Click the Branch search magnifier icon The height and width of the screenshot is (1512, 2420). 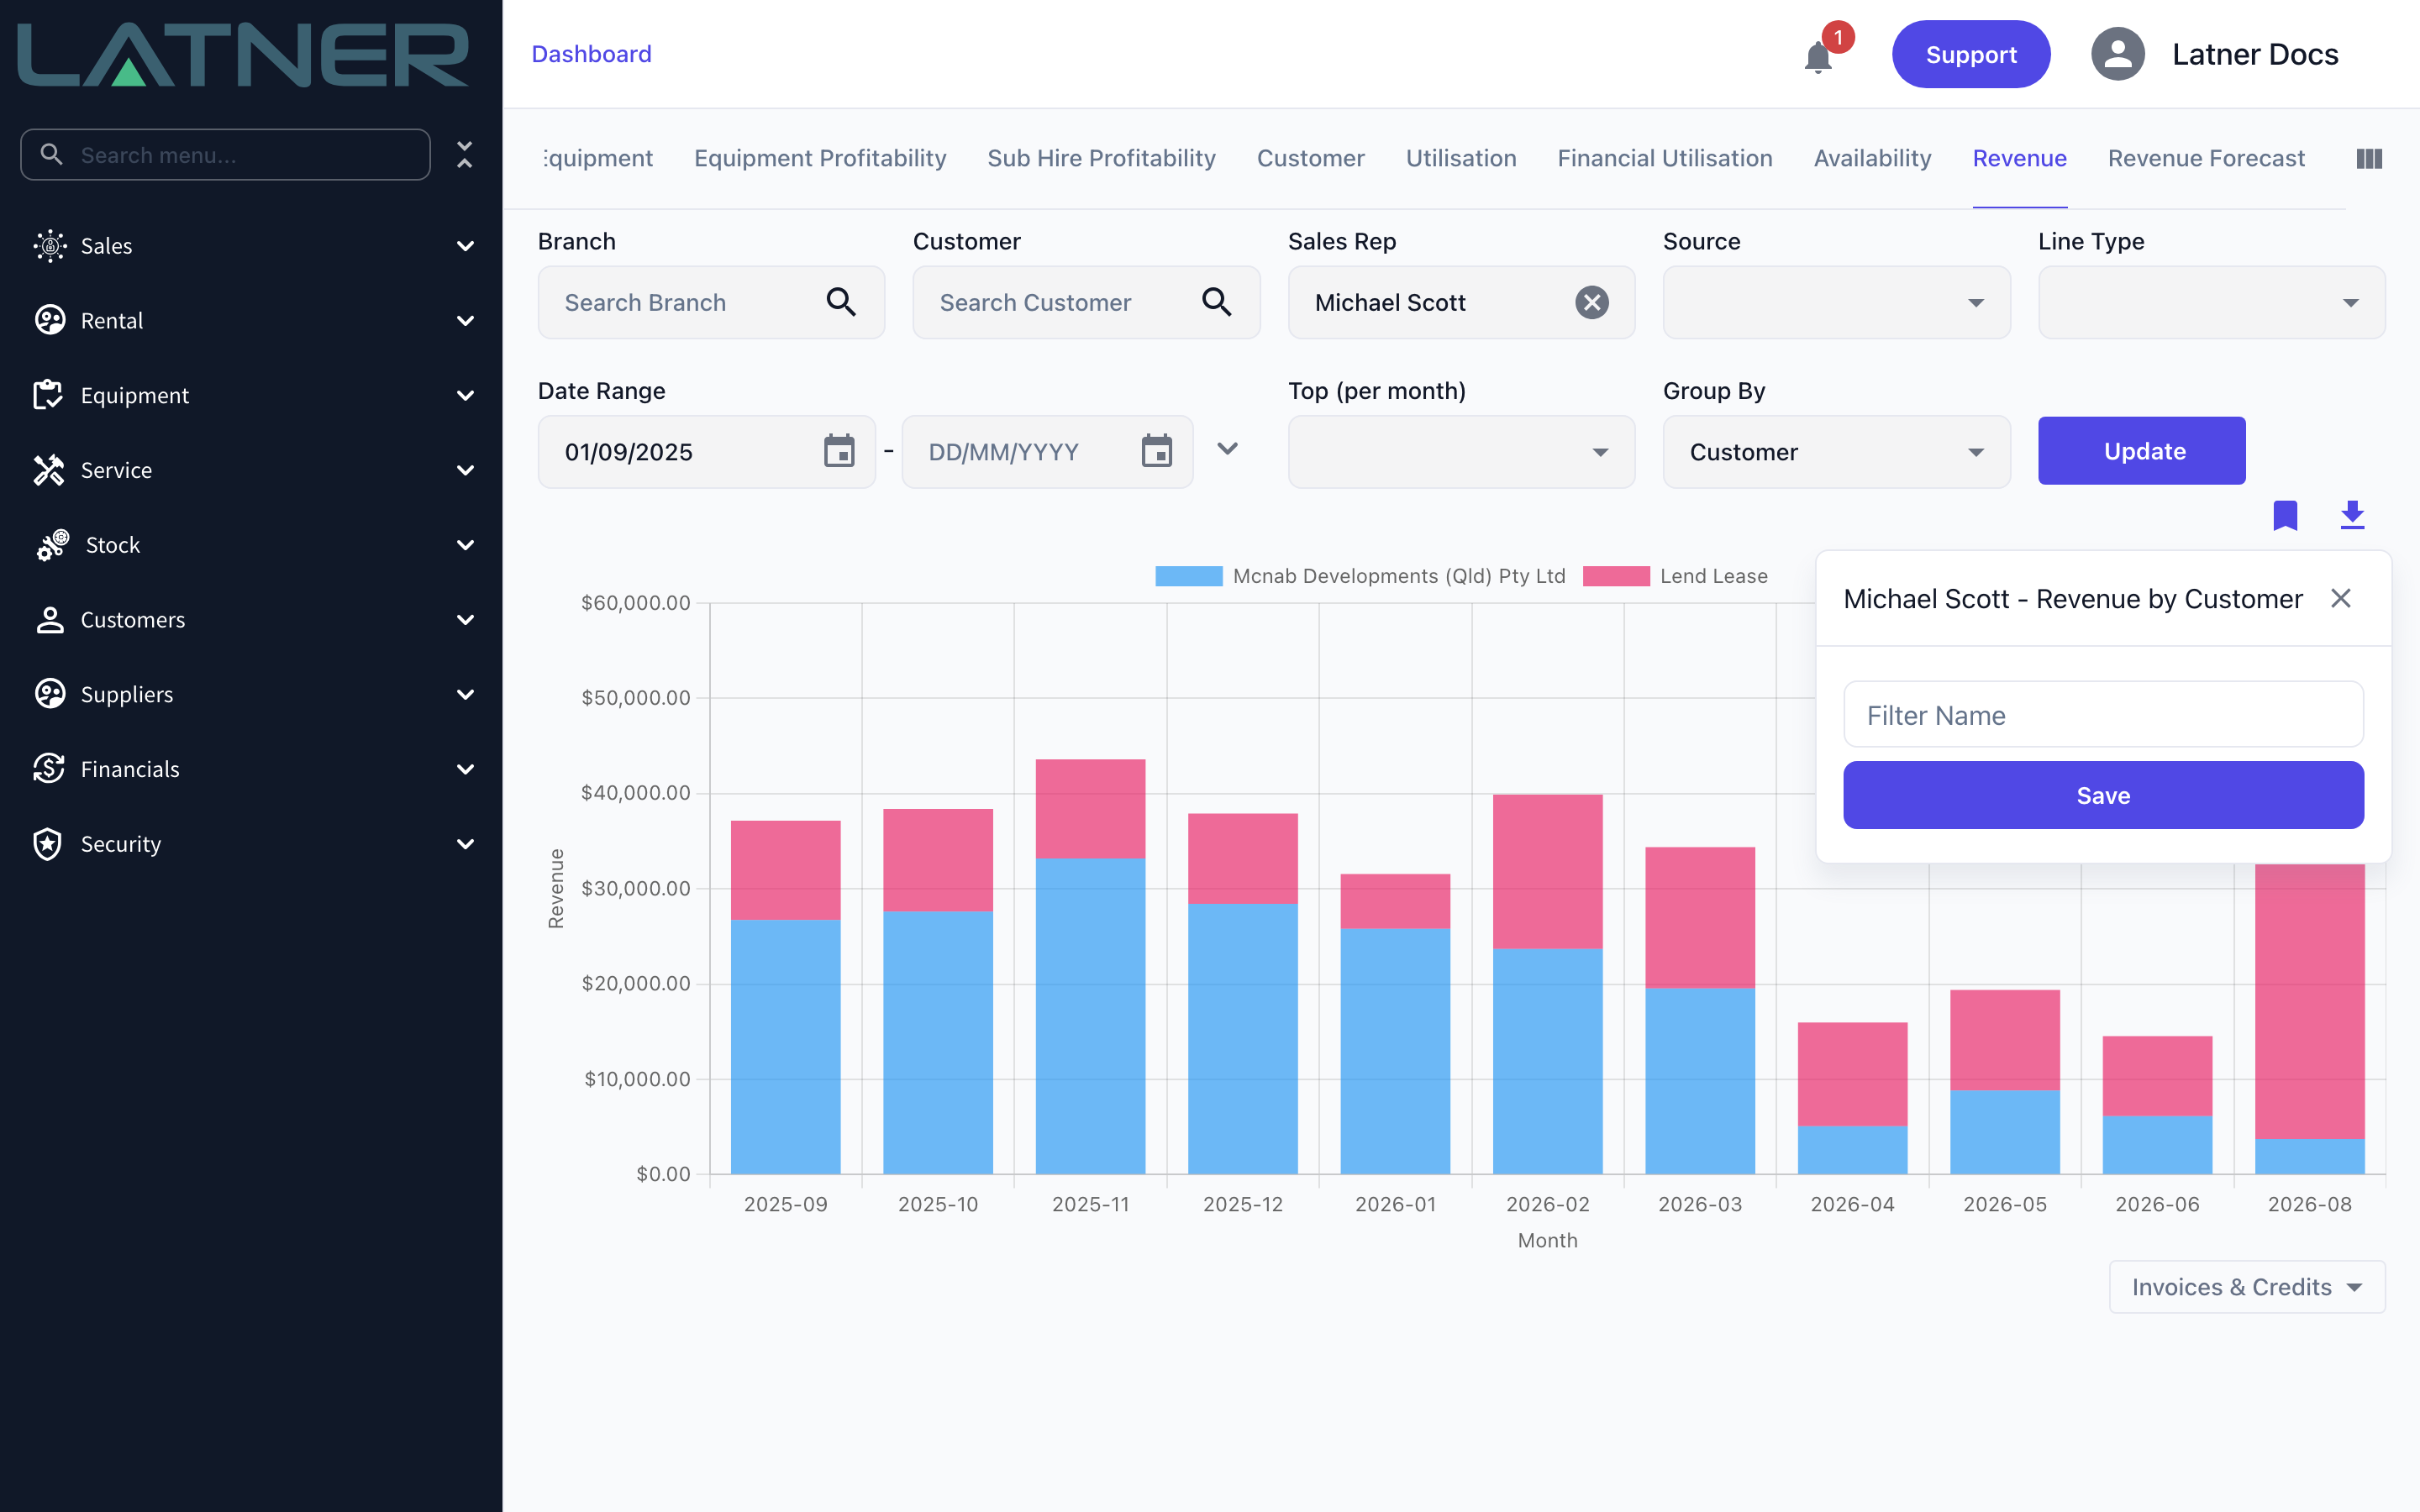pos(841,302)
